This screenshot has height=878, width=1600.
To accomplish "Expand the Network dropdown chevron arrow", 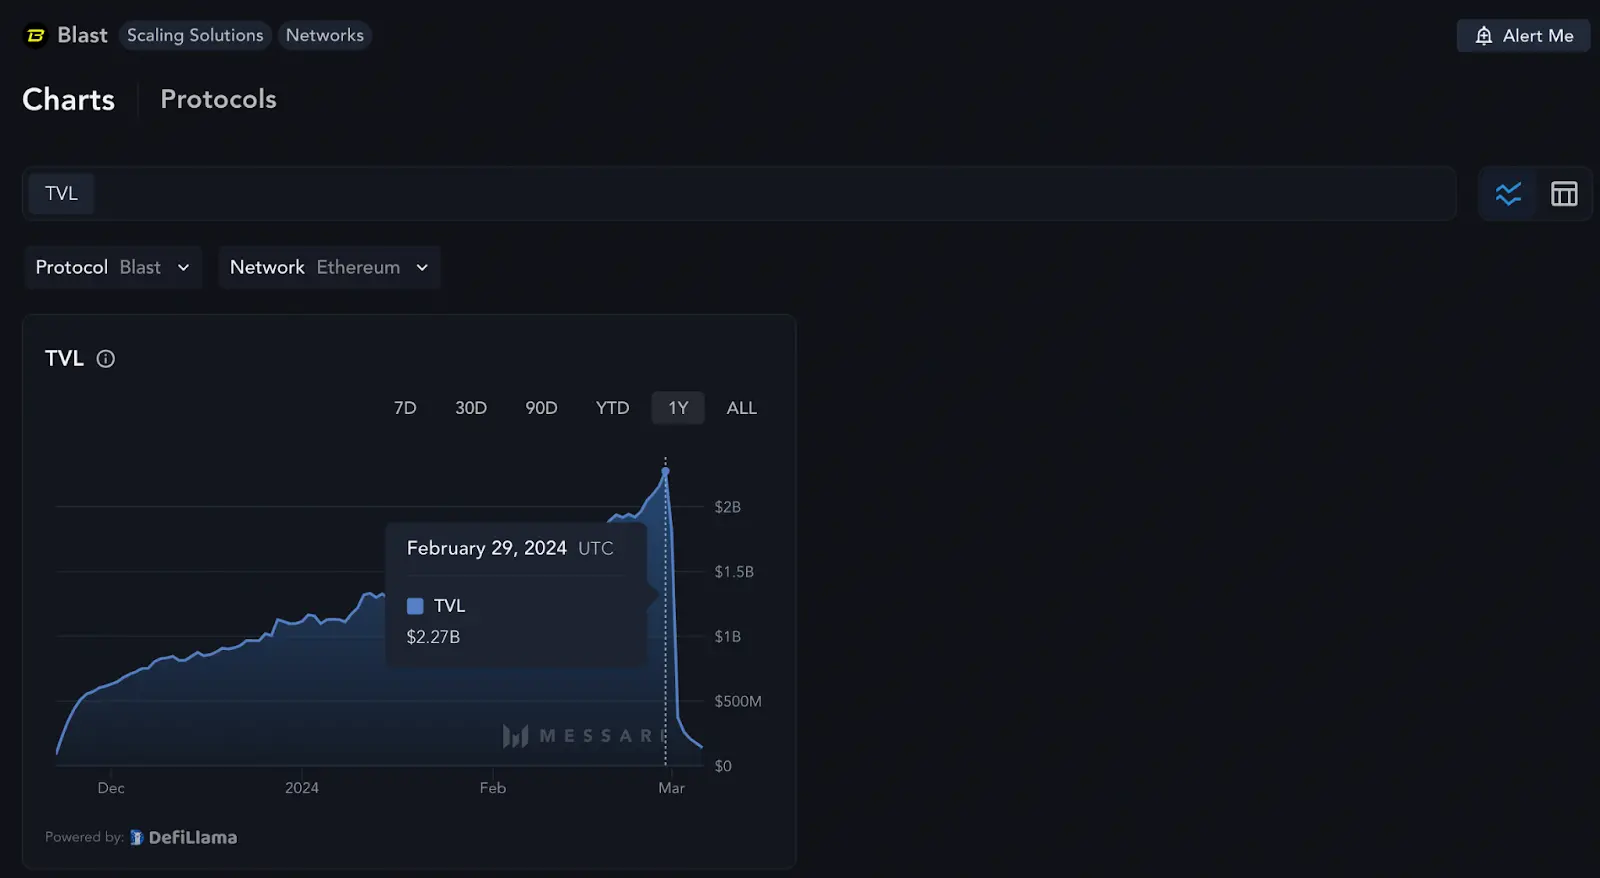I will click(x=422, y=268).
